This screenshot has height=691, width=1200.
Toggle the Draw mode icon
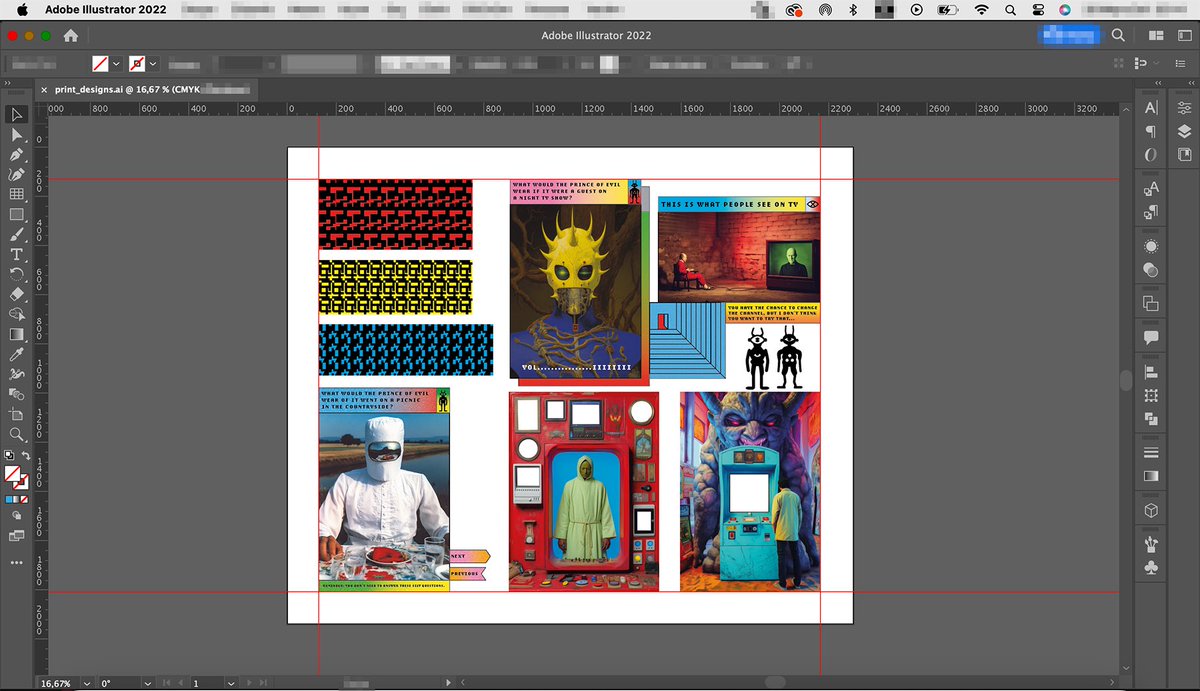coord(16,515)
